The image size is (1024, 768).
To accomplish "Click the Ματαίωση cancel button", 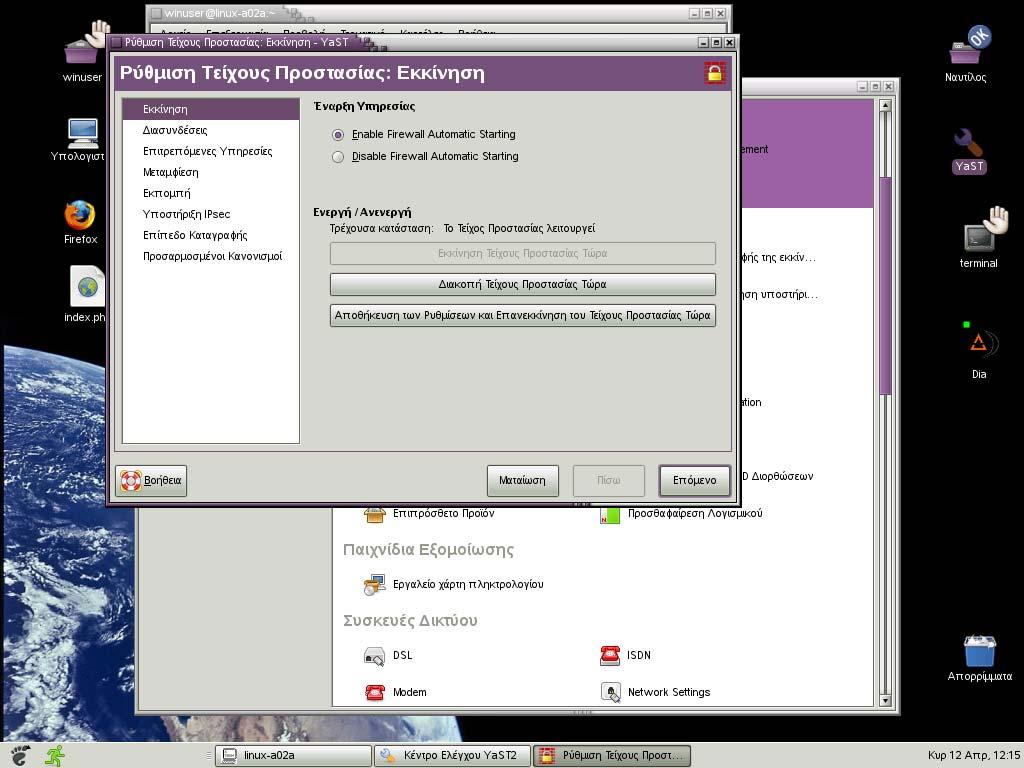I will click(522, 480).
